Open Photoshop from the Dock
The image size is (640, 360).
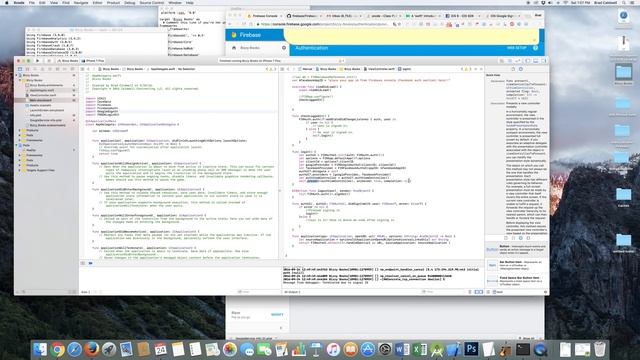click(471, 349)
